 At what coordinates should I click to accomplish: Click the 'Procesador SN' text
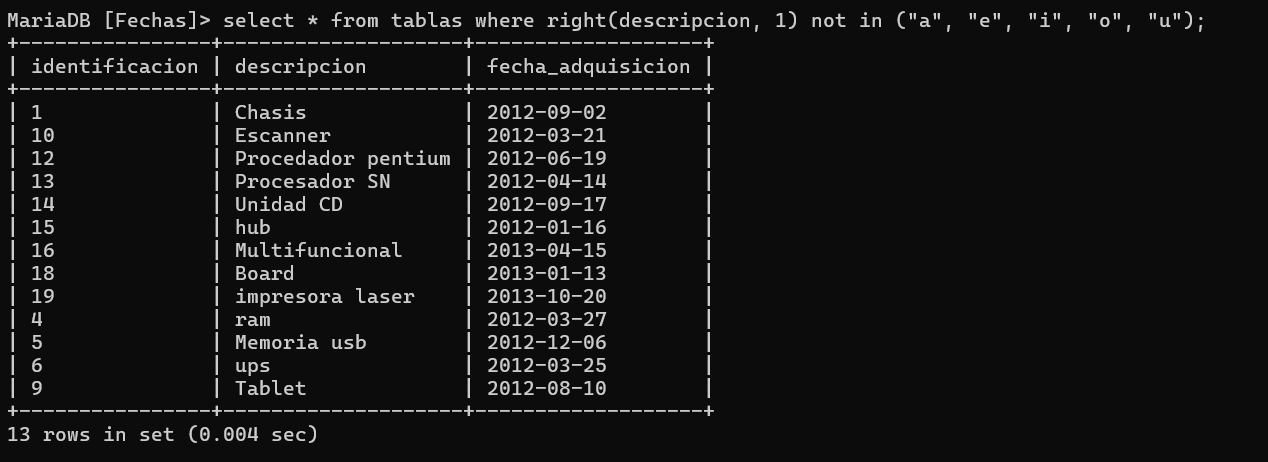click(x=312, y=182)
